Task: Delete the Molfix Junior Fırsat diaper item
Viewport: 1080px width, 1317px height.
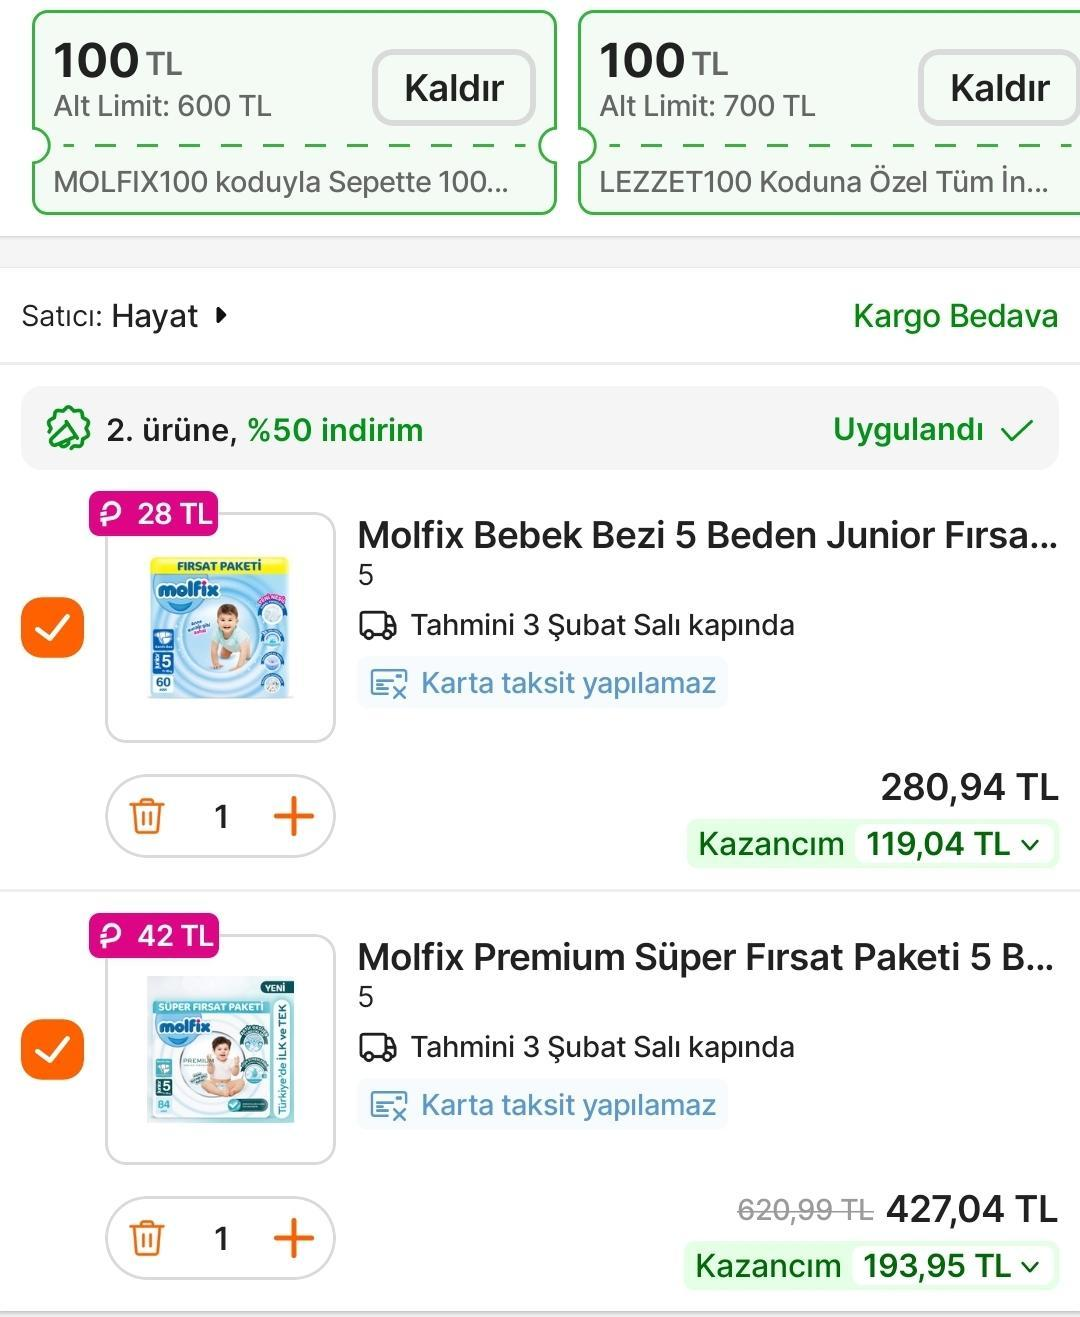Action: tap(146, 816)
